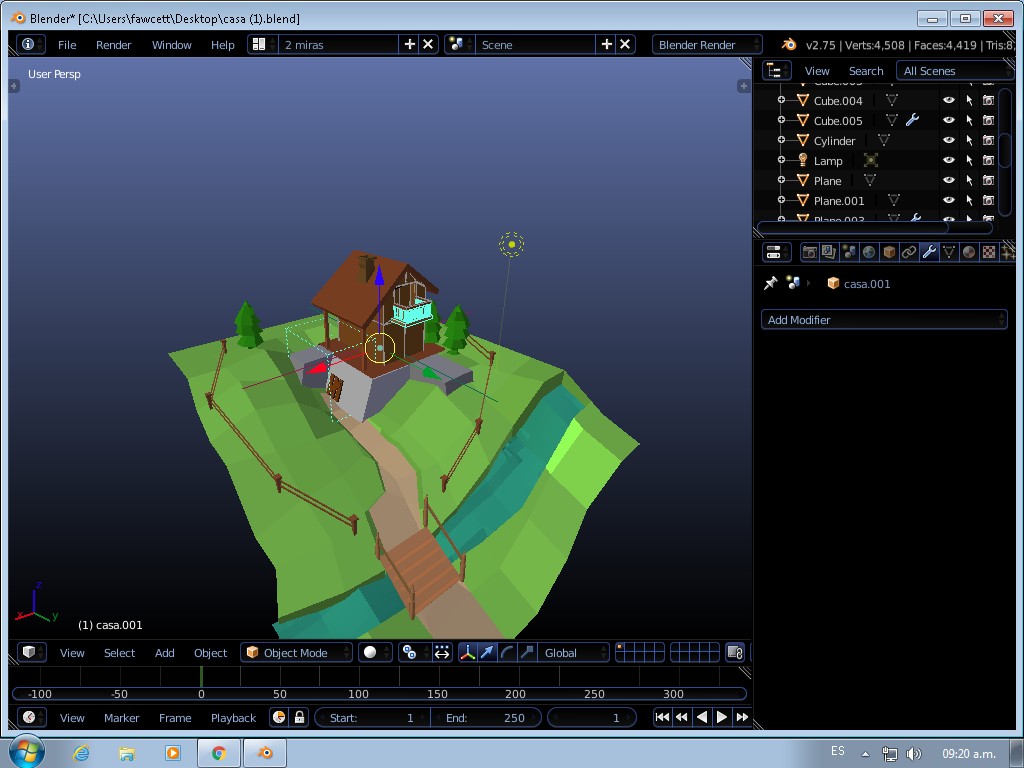Open the Add Modifier dropdown
Screen dimensions: 1024x768
tap(884, 319)
